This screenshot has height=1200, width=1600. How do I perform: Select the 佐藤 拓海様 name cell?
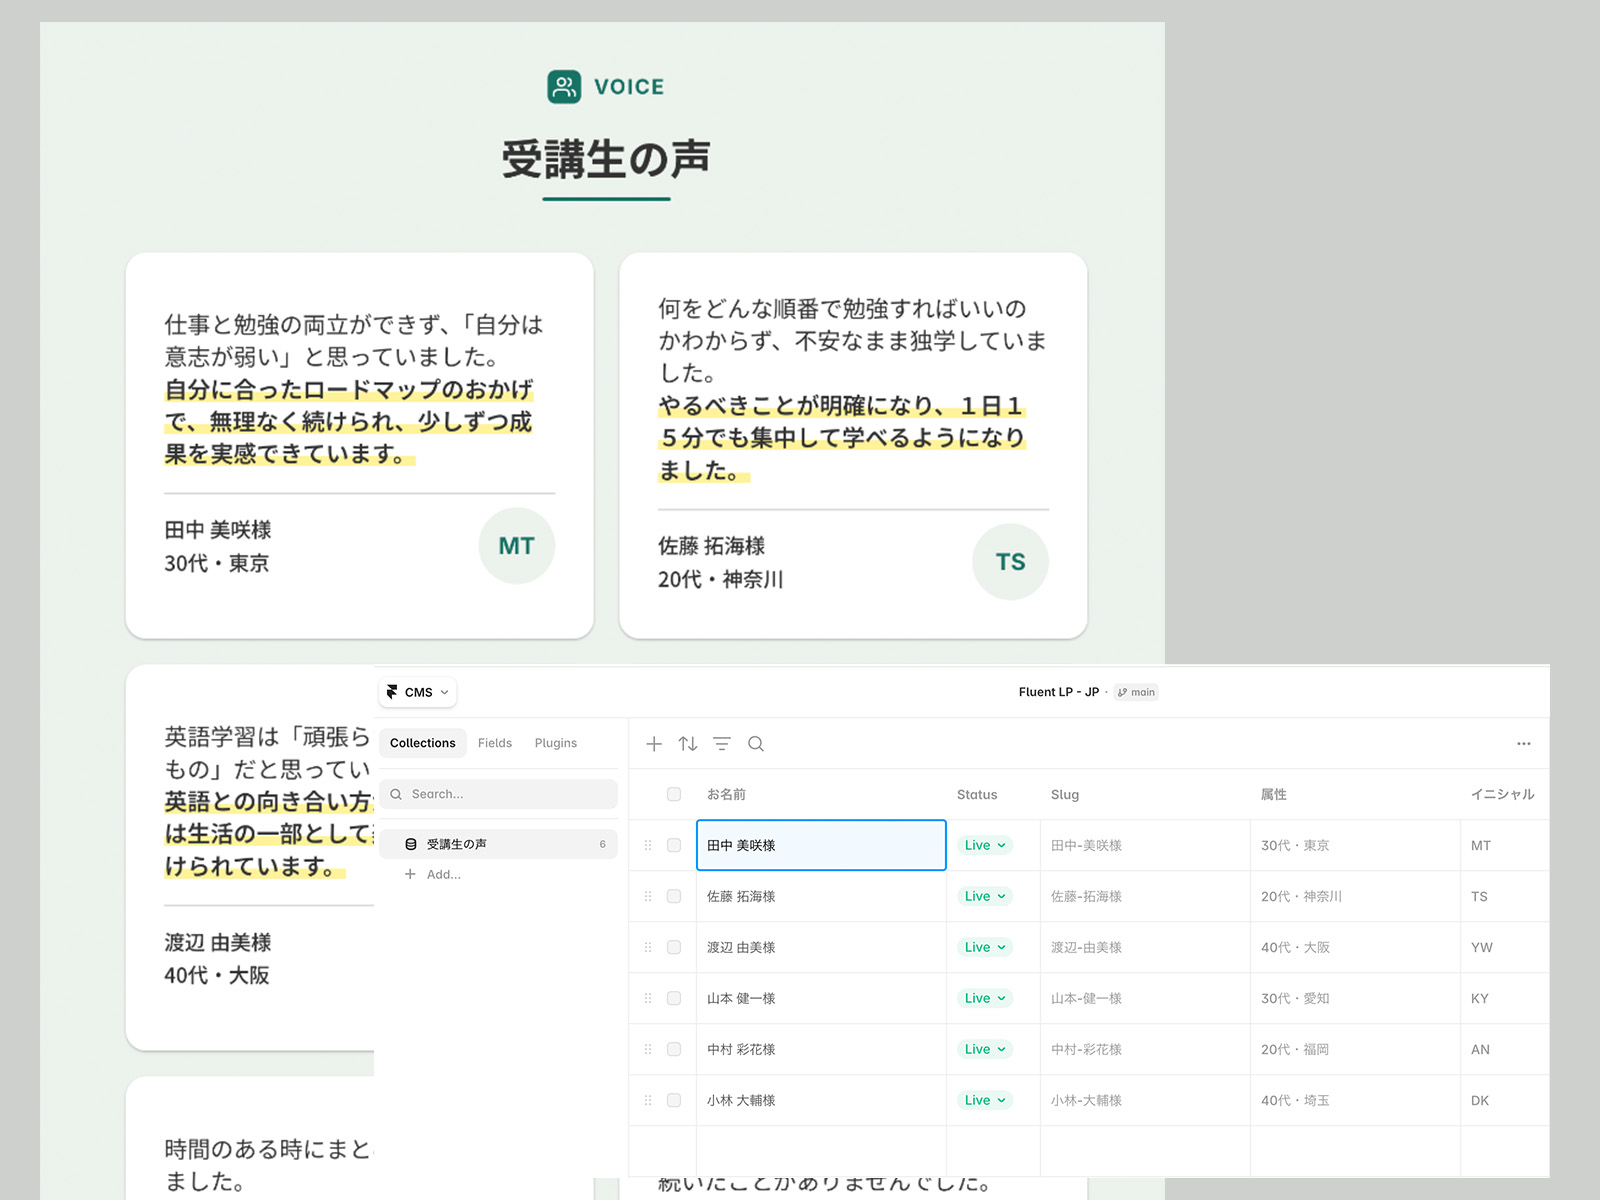821,896
